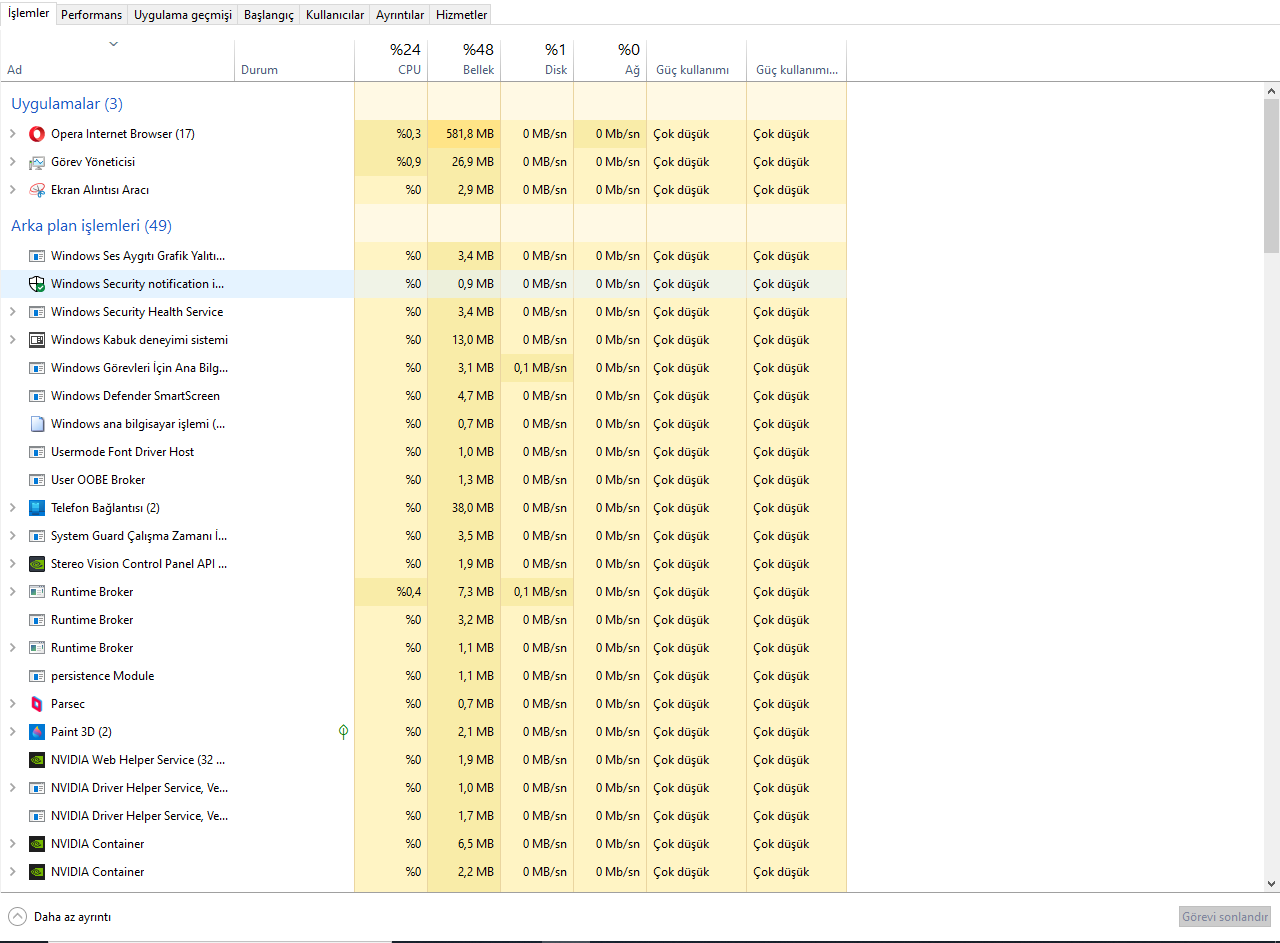Click the Görevi sonlandır button
1280x943 pixels.
pos(1225,917)
